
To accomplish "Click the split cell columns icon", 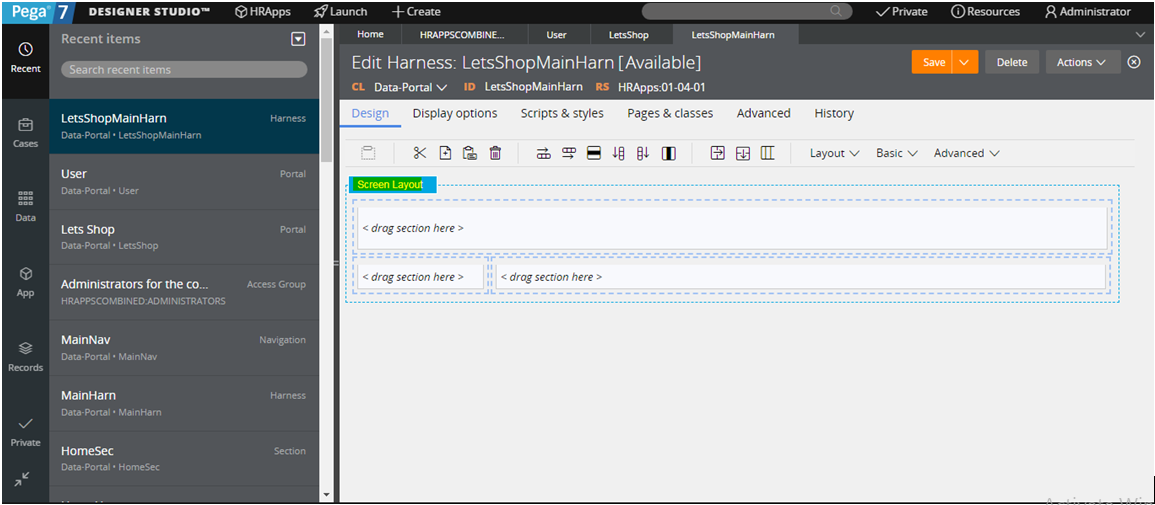I will click(768, 153).
